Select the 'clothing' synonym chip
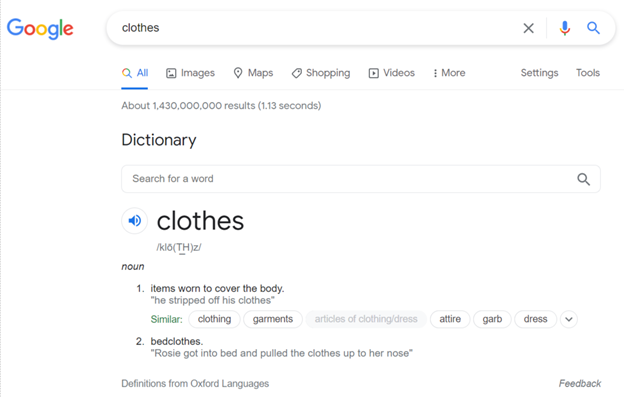The width and height of the screenshot is (624, 397). tap(214, 319)
